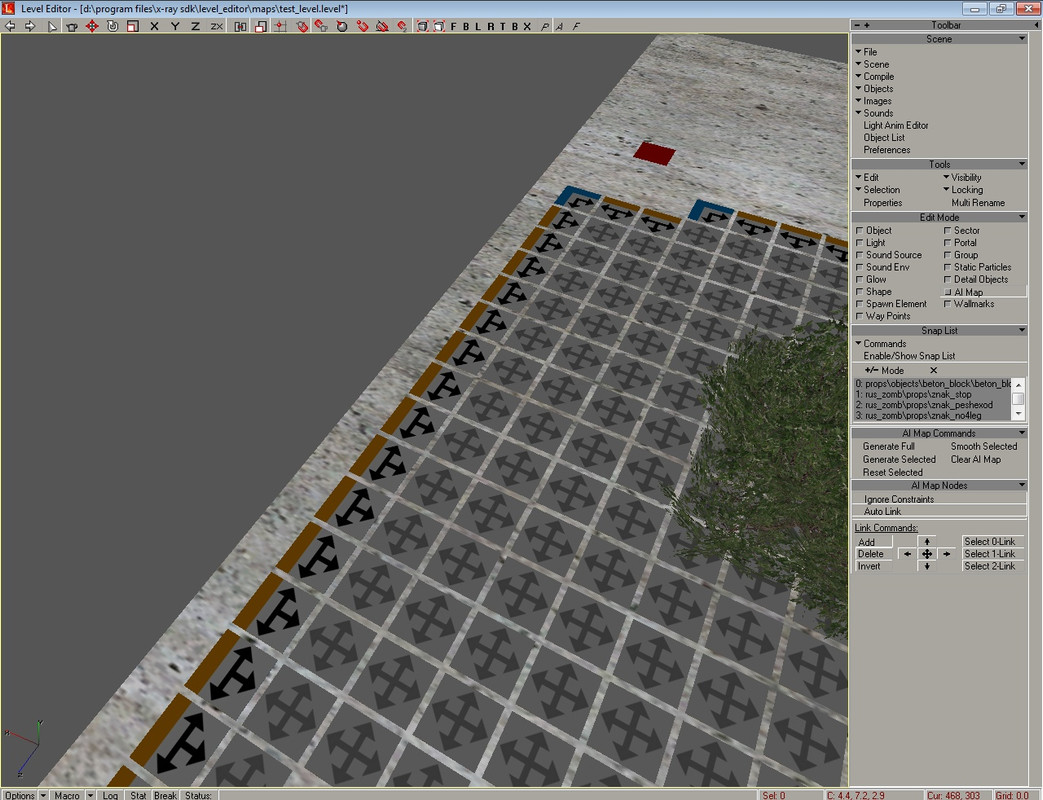Open Multi Rename

tap(978, 203)
